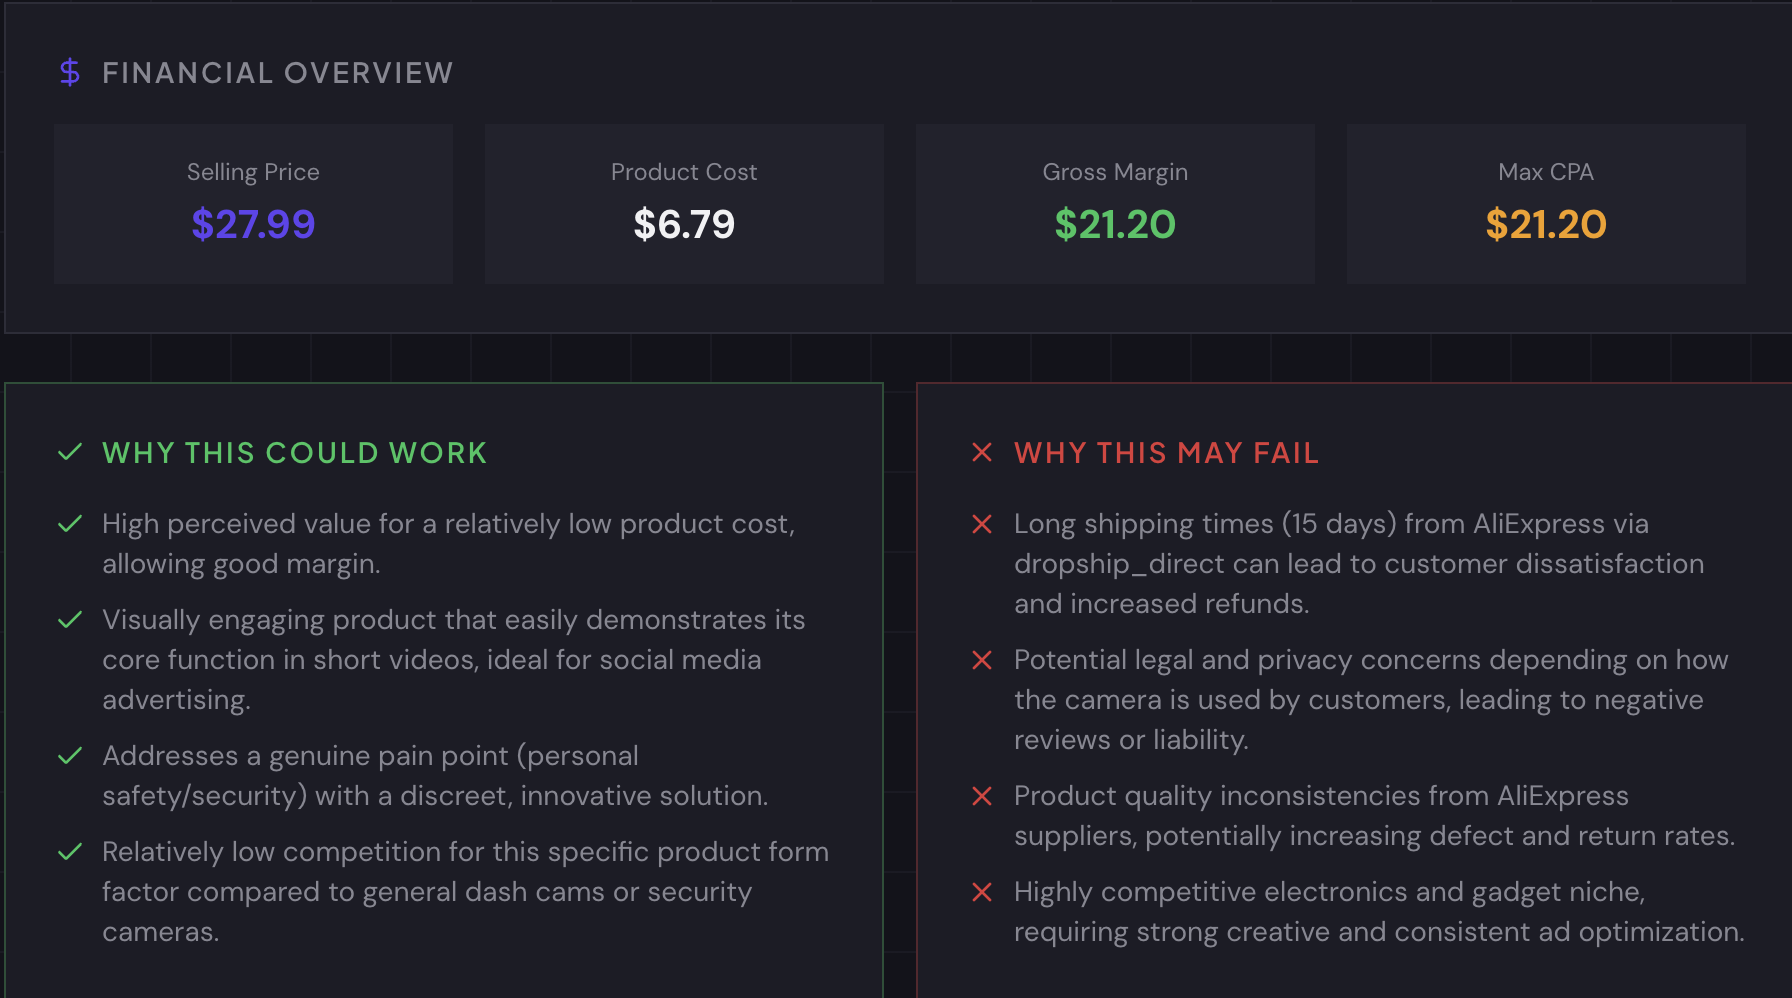The image size is (1792, 998).
Task: Select the X icon next to the product quality inconsistencies risk
Action: [x=981, y=795]
